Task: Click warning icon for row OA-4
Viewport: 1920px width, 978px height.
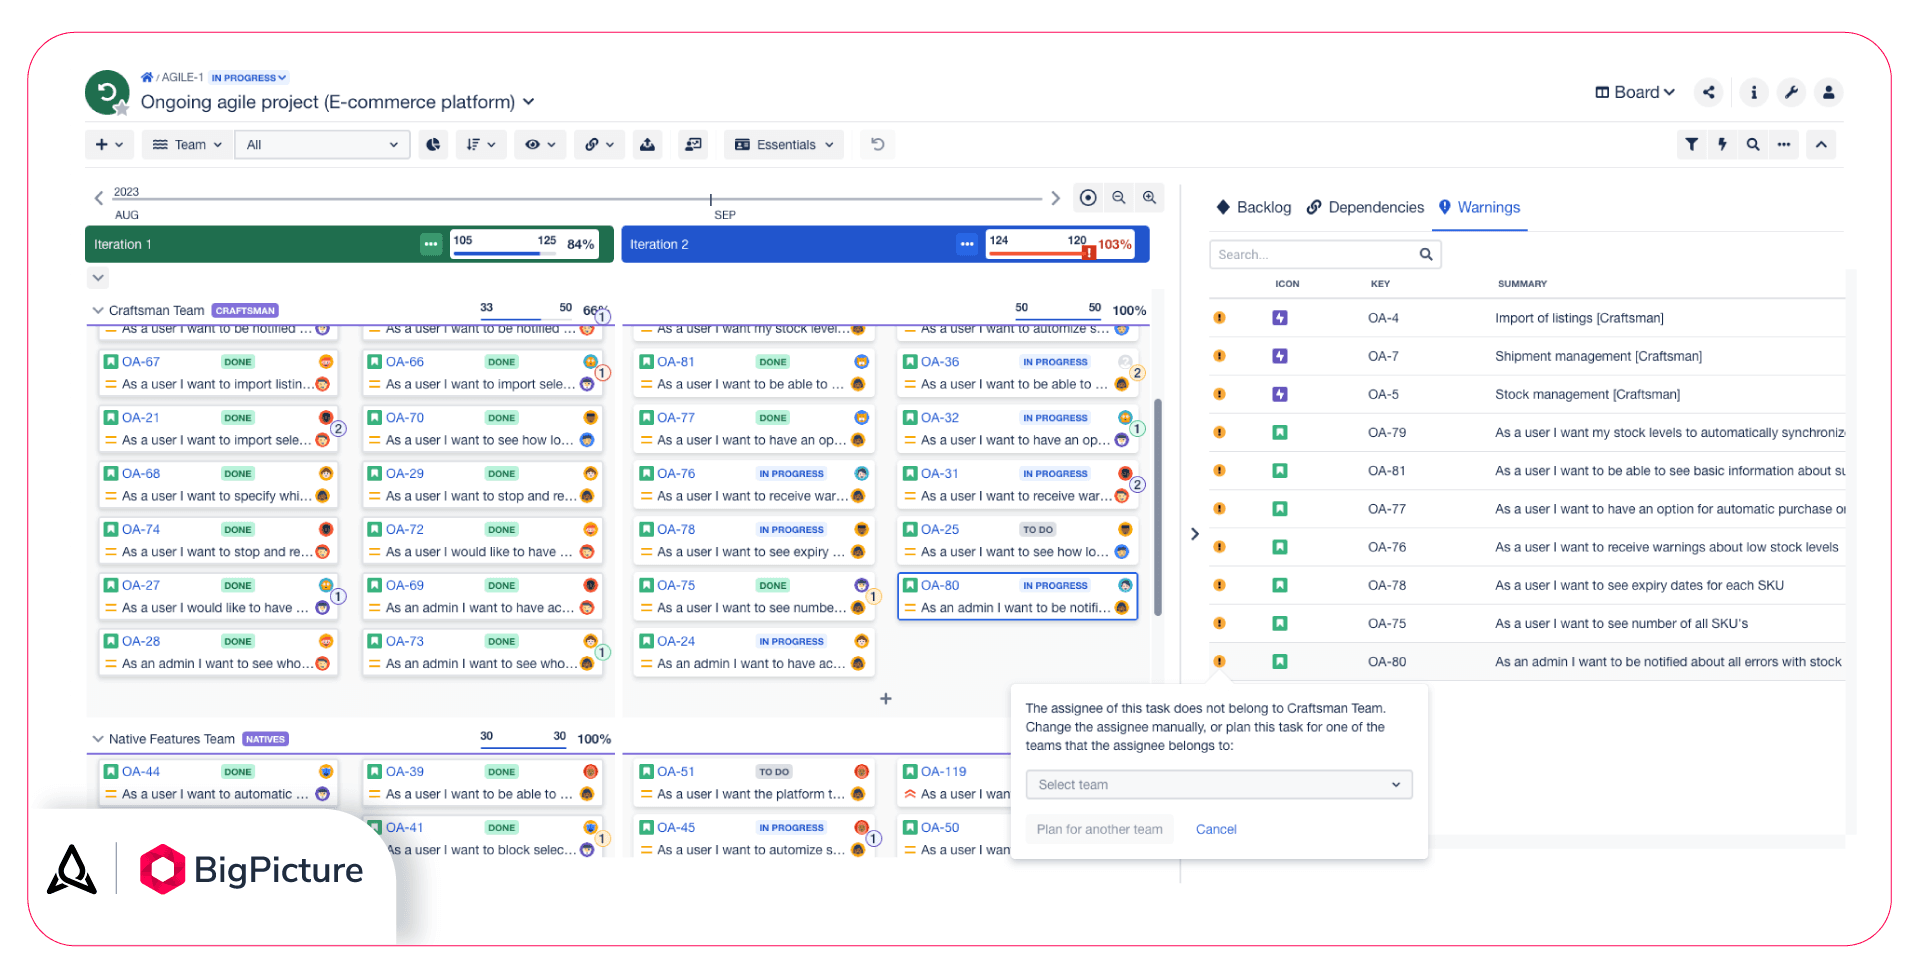Action: coord(1219,318)
